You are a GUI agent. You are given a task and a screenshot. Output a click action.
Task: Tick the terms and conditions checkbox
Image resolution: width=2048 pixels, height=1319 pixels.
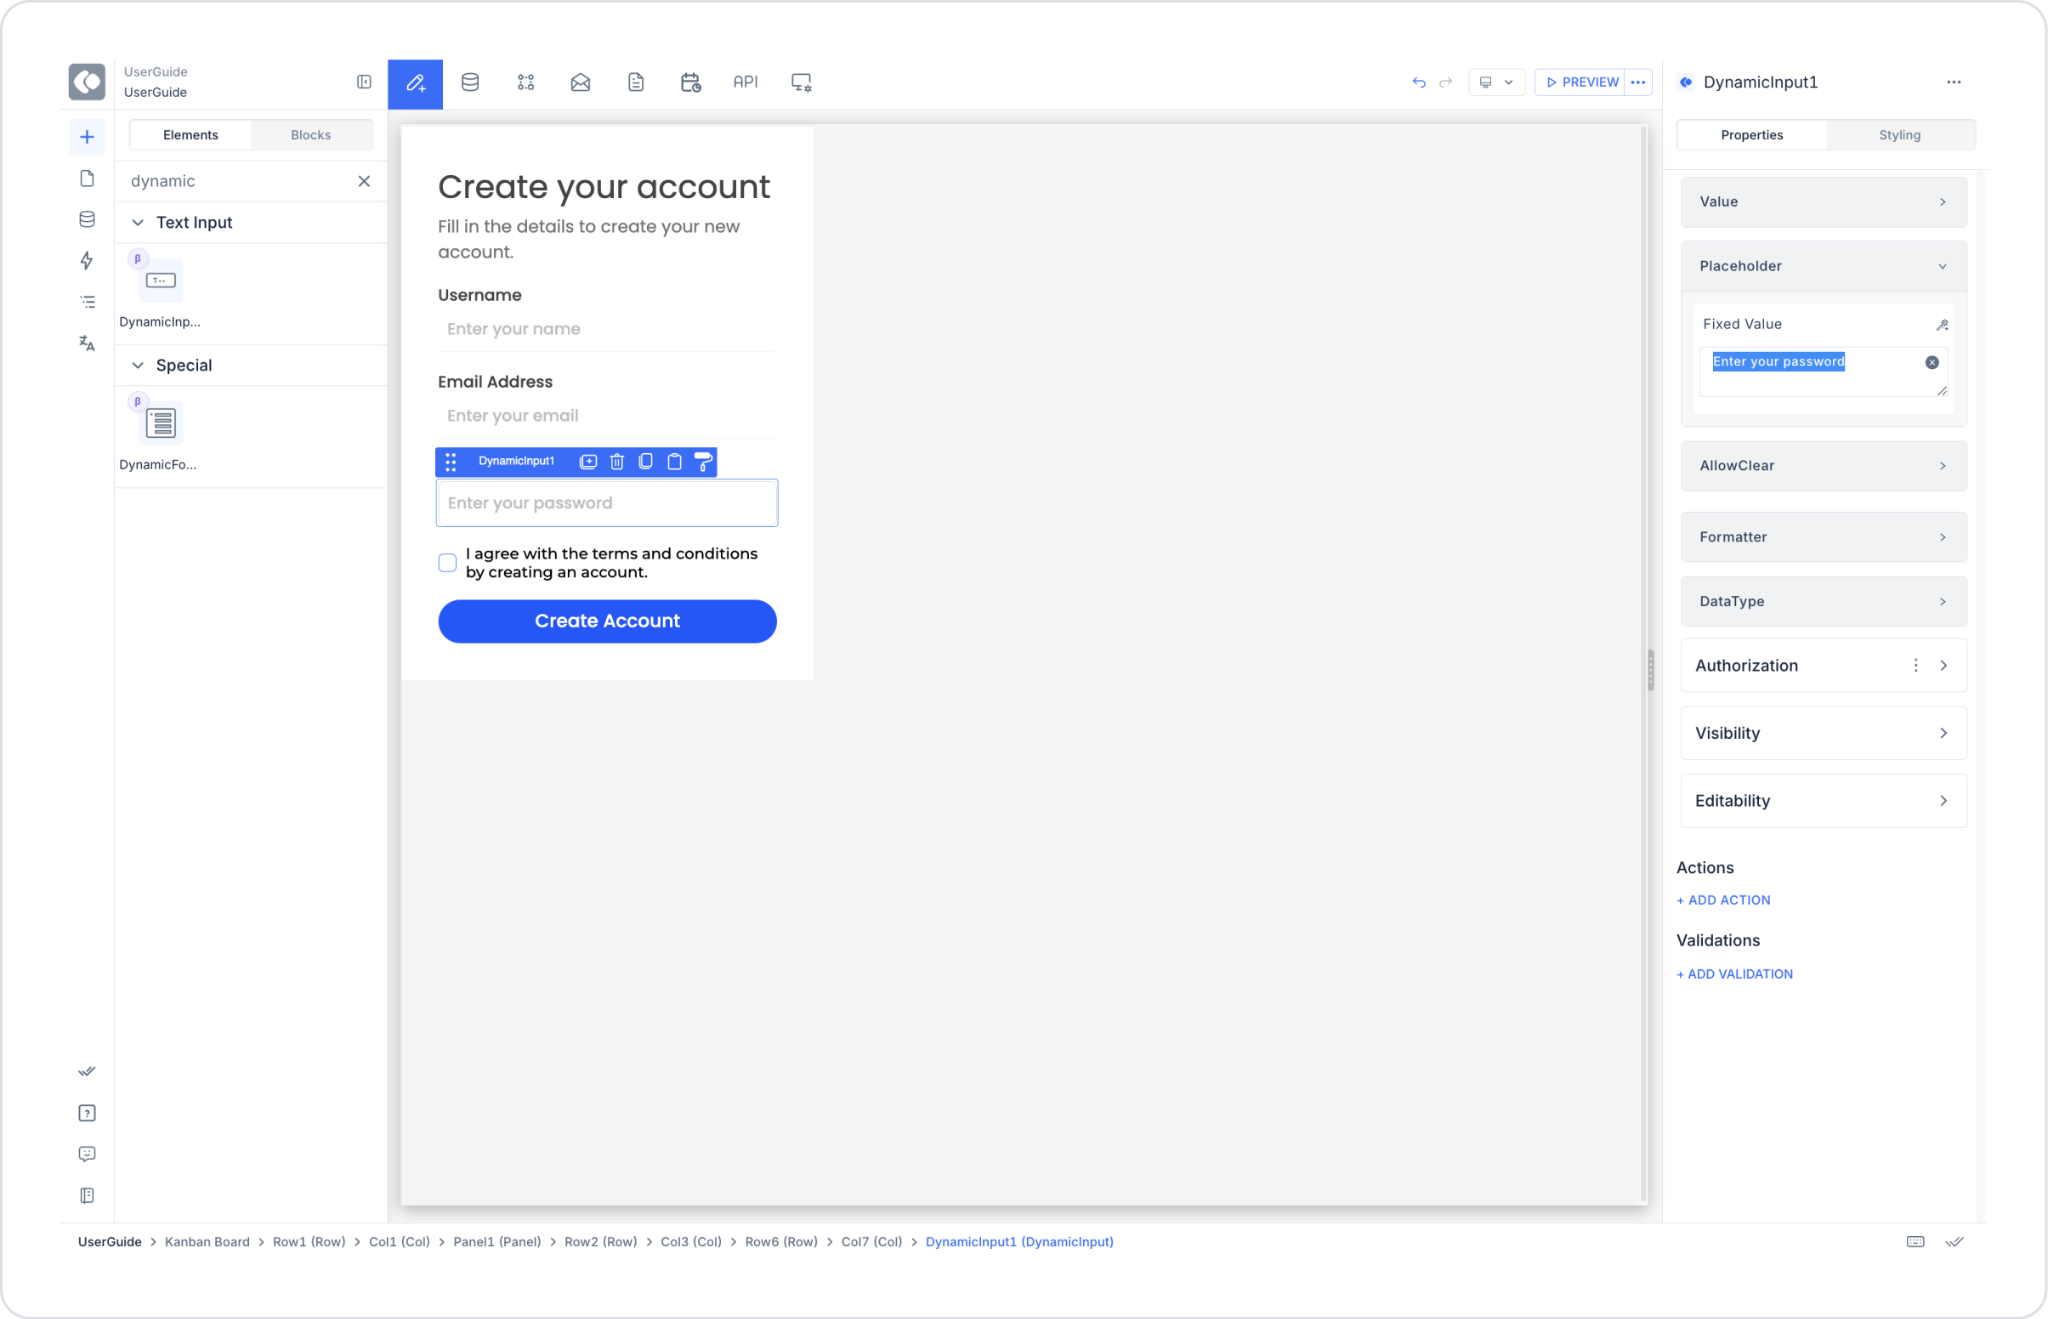point(448,563)
